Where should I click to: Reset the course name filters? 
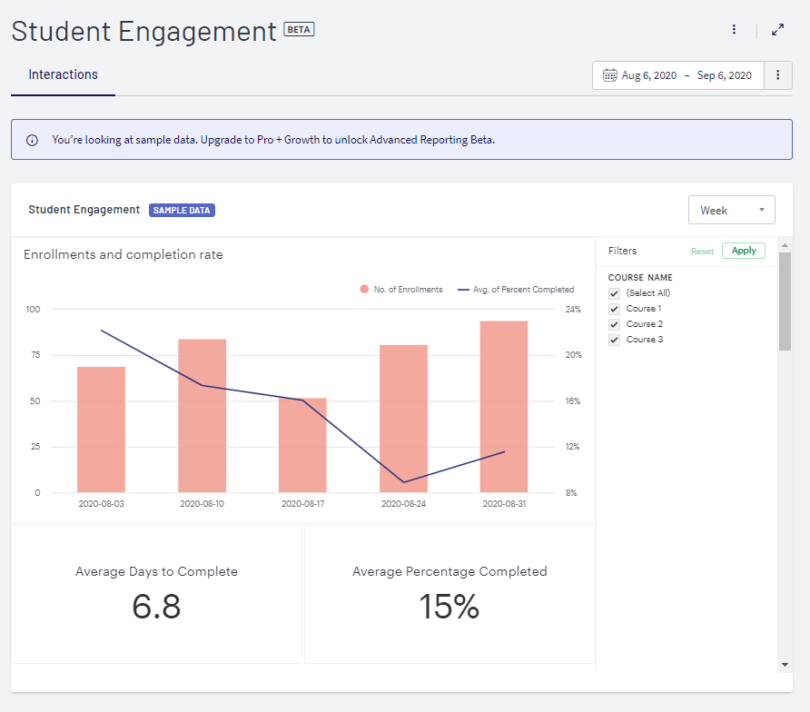tap(702, 250)
